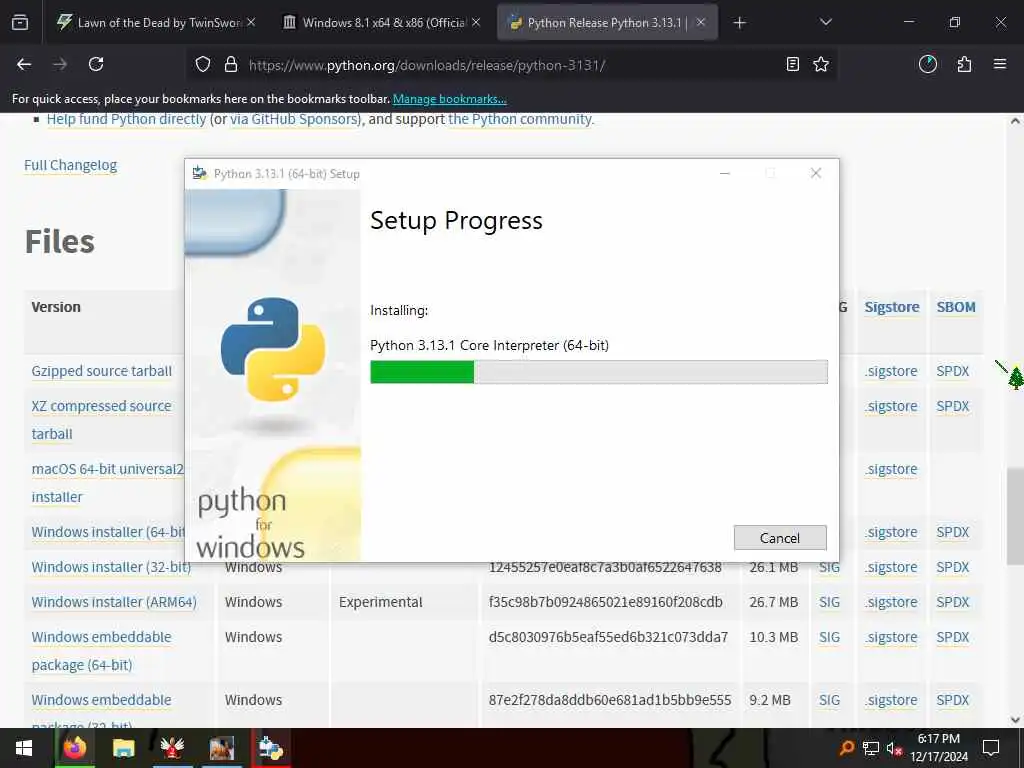Open the Windows Start button
1024x768 pixels.
click(24, 748)
